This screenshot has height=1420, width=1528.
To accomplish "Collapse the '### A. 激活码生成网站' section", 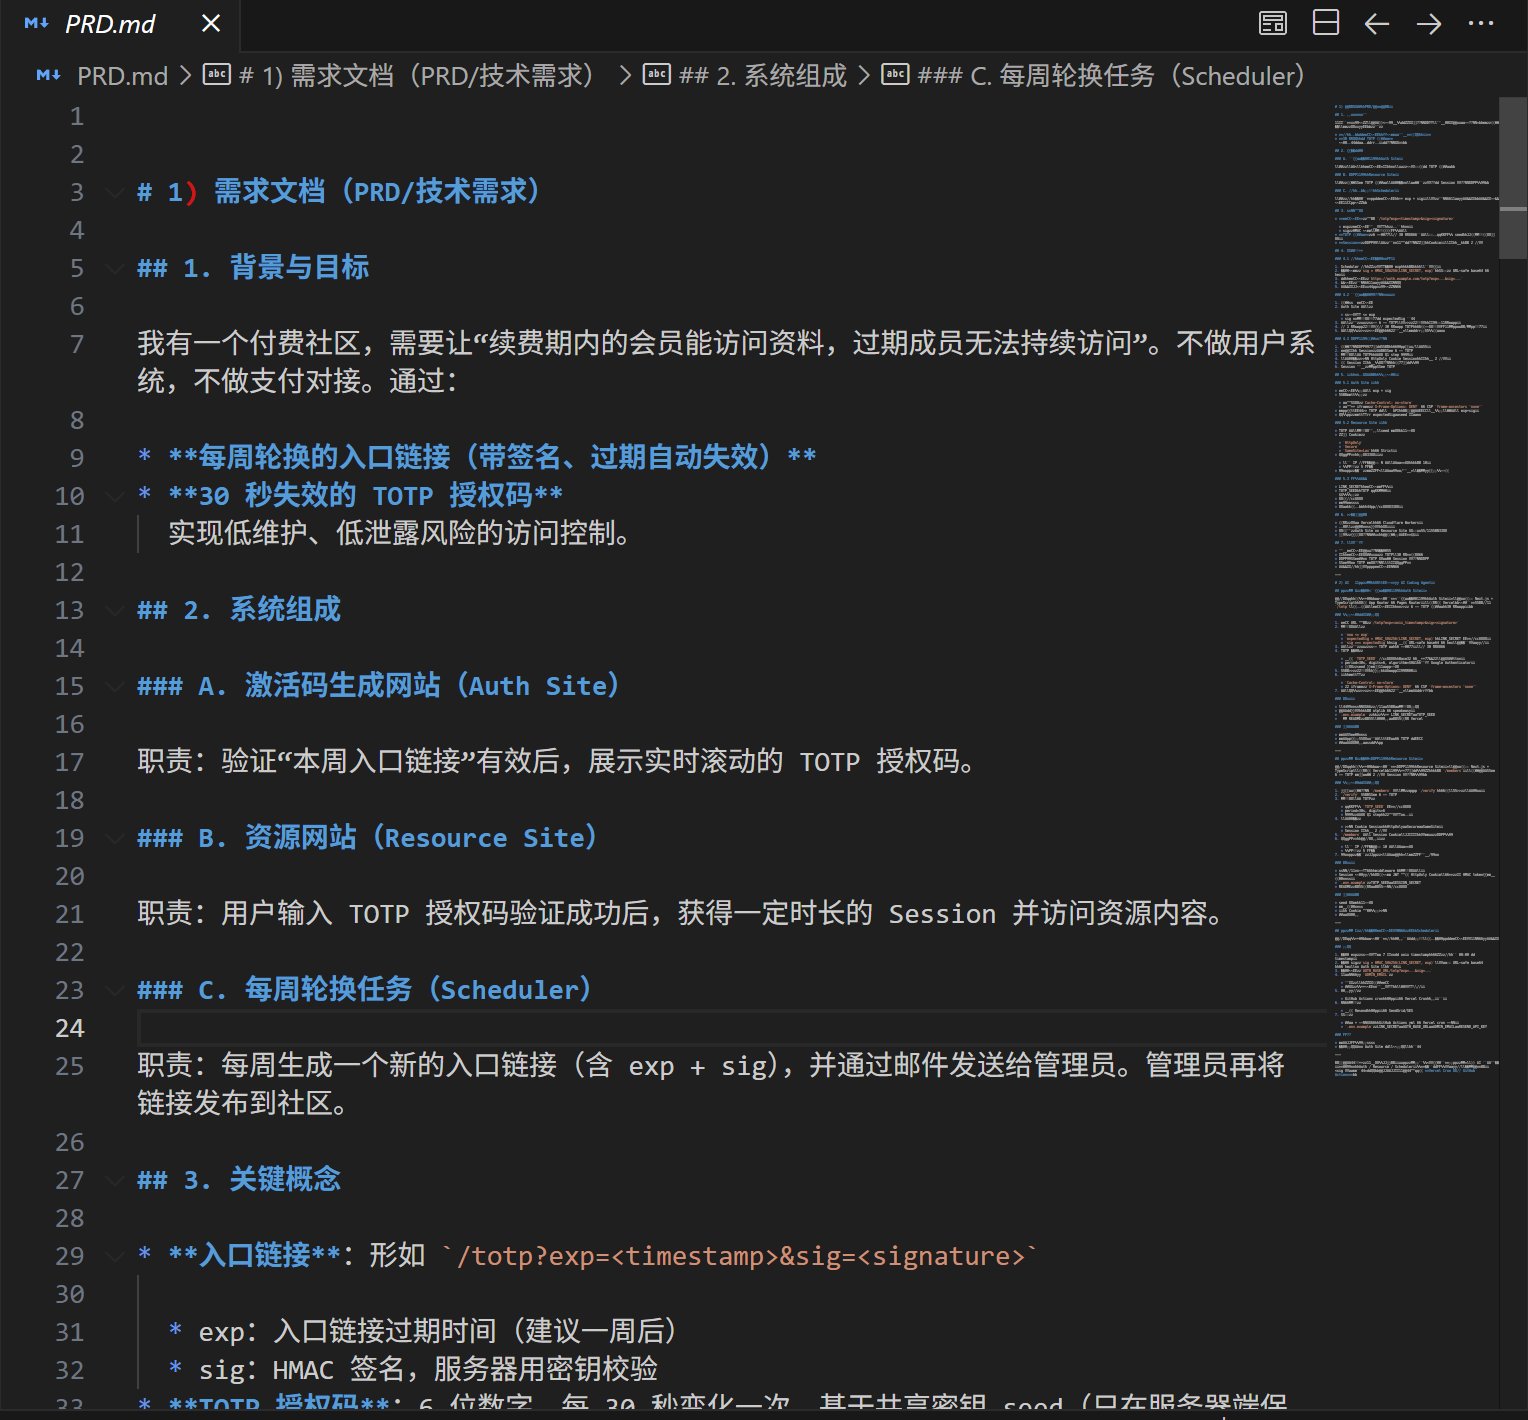I will (x=114, y=687).
